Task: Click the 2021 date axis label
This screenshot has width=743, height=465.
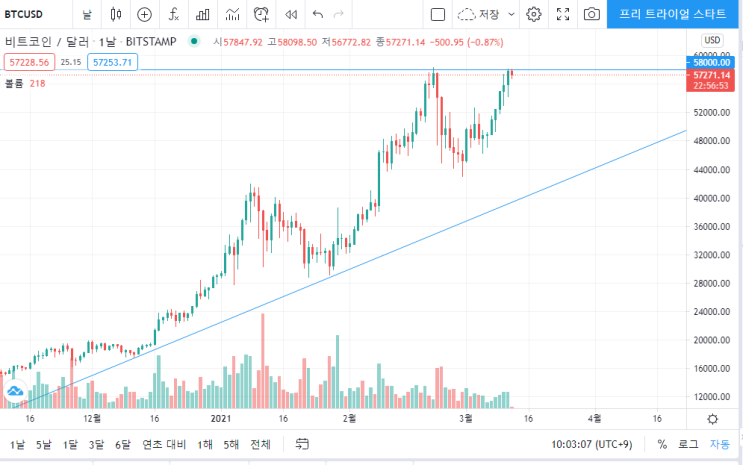Action: tap(221, 419)
